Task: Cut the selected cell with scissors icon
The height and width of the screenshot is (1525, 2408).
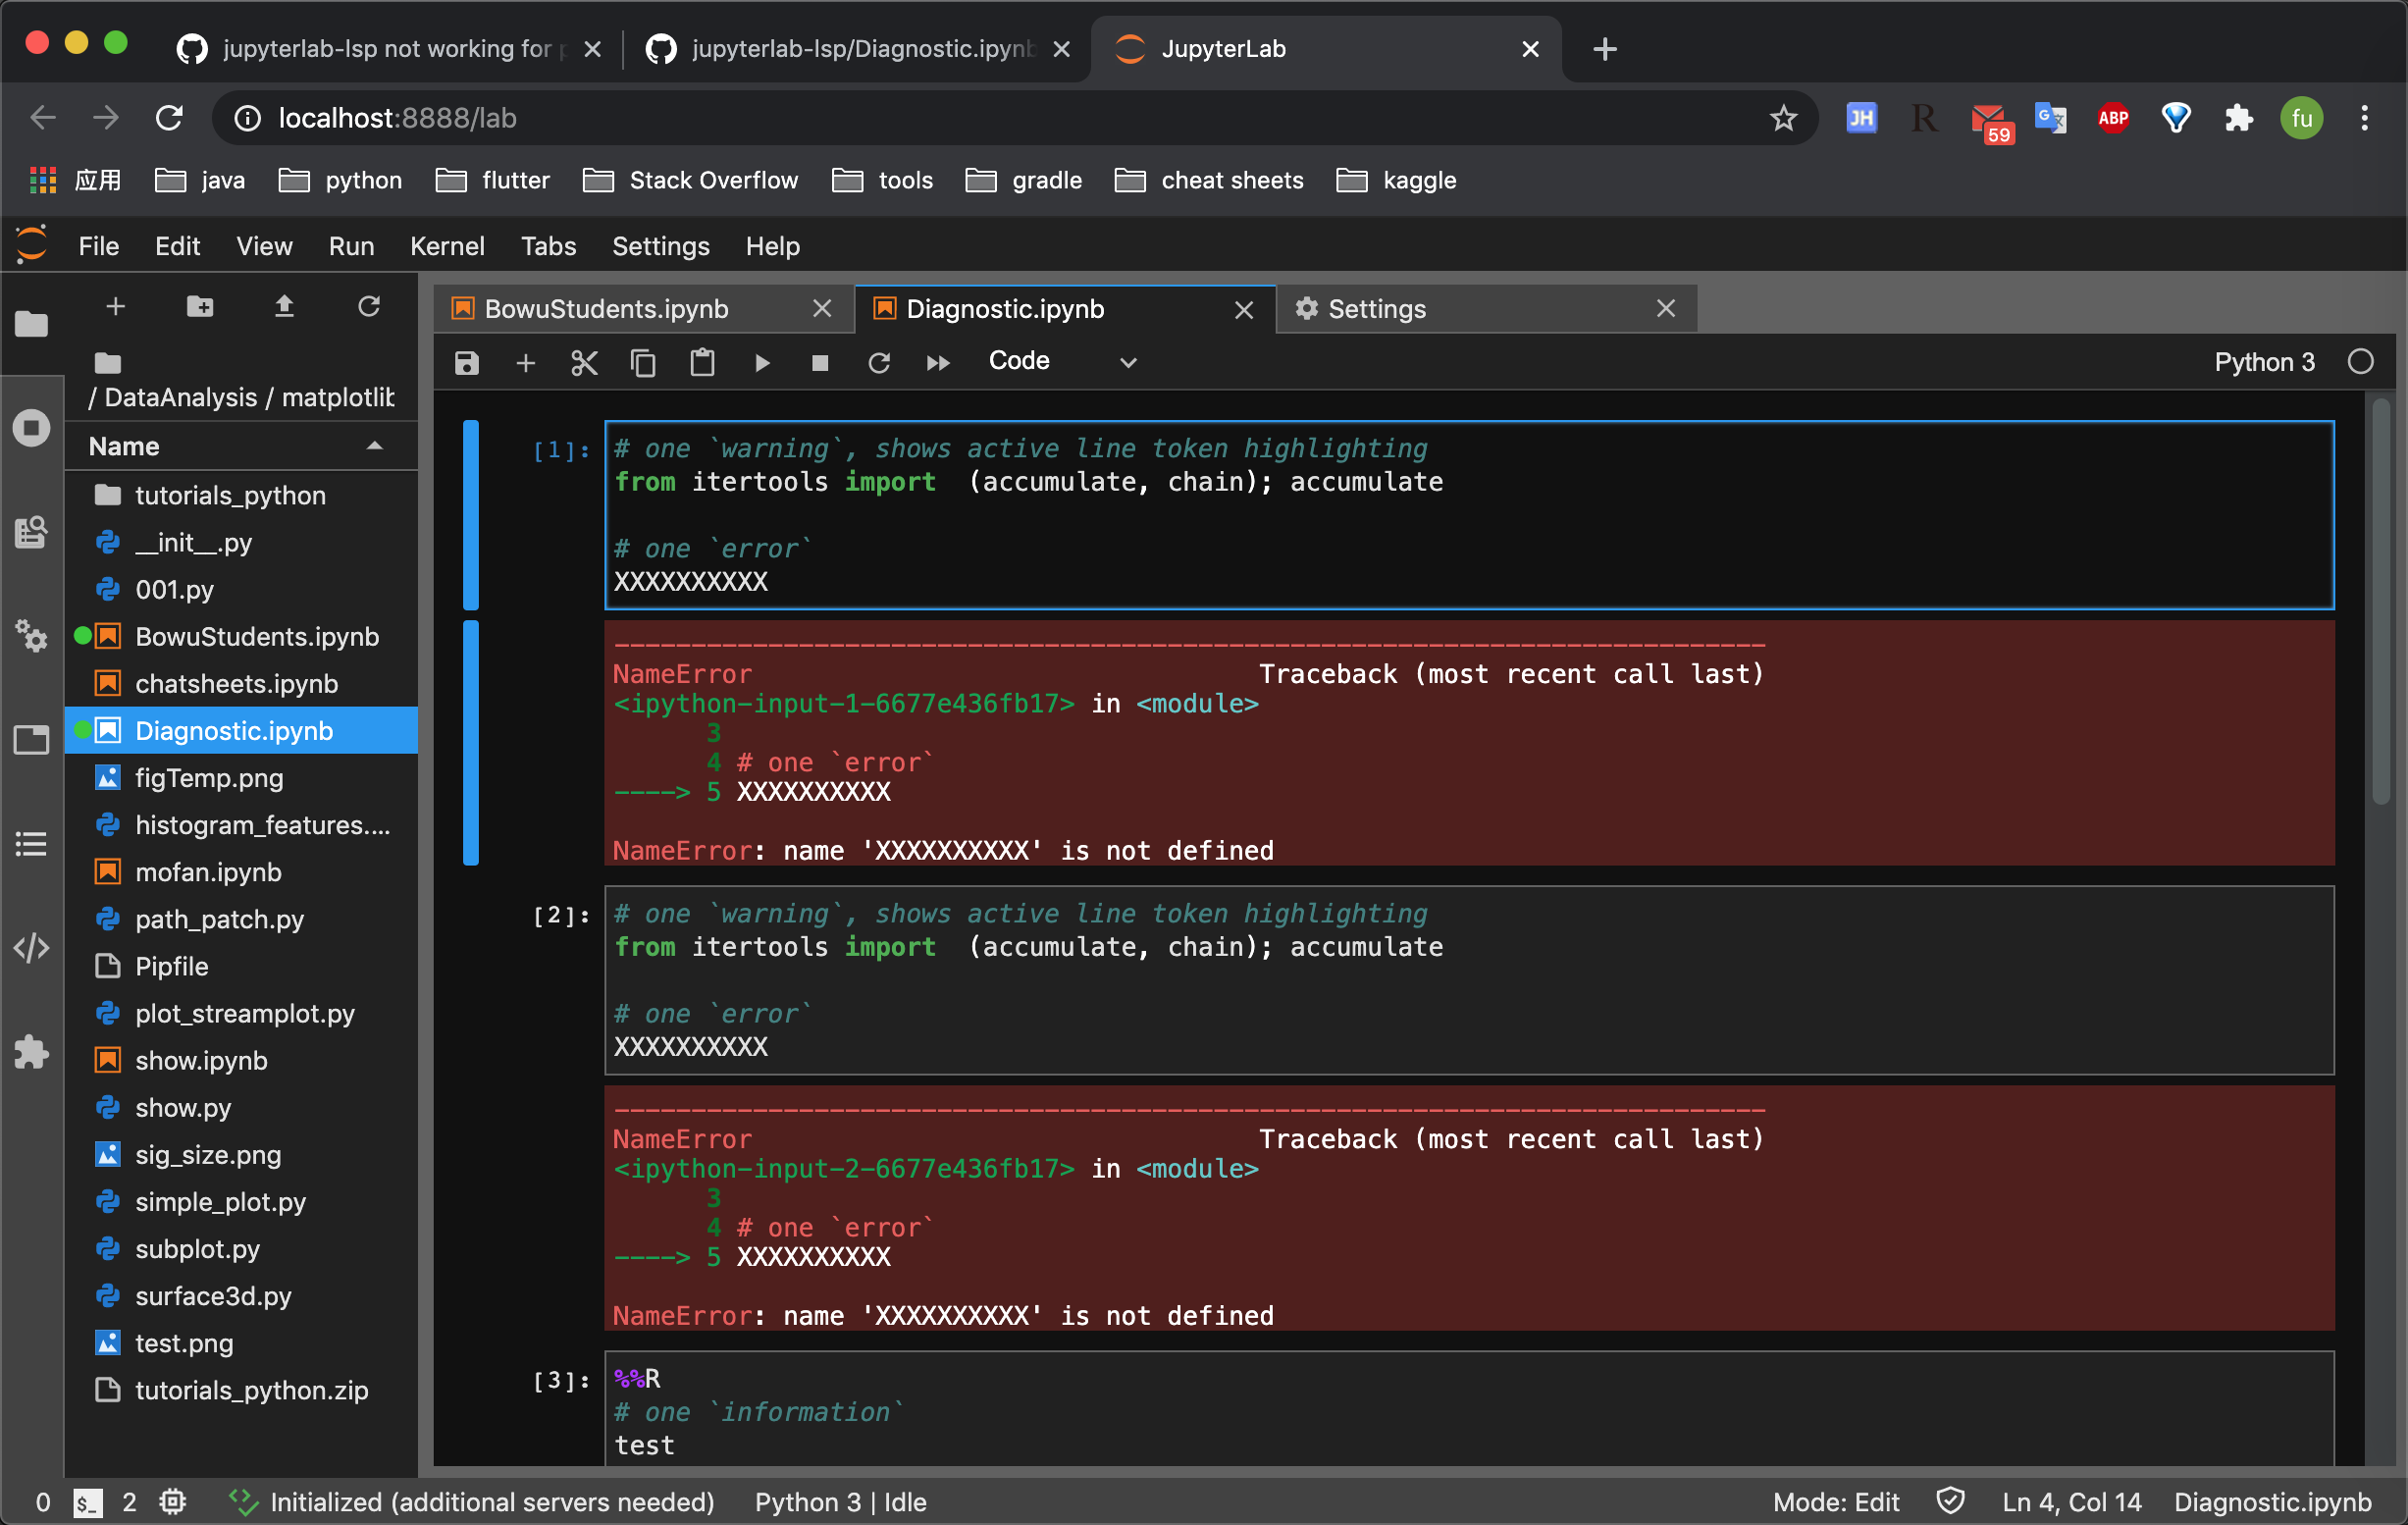Action: click(584, 362)
